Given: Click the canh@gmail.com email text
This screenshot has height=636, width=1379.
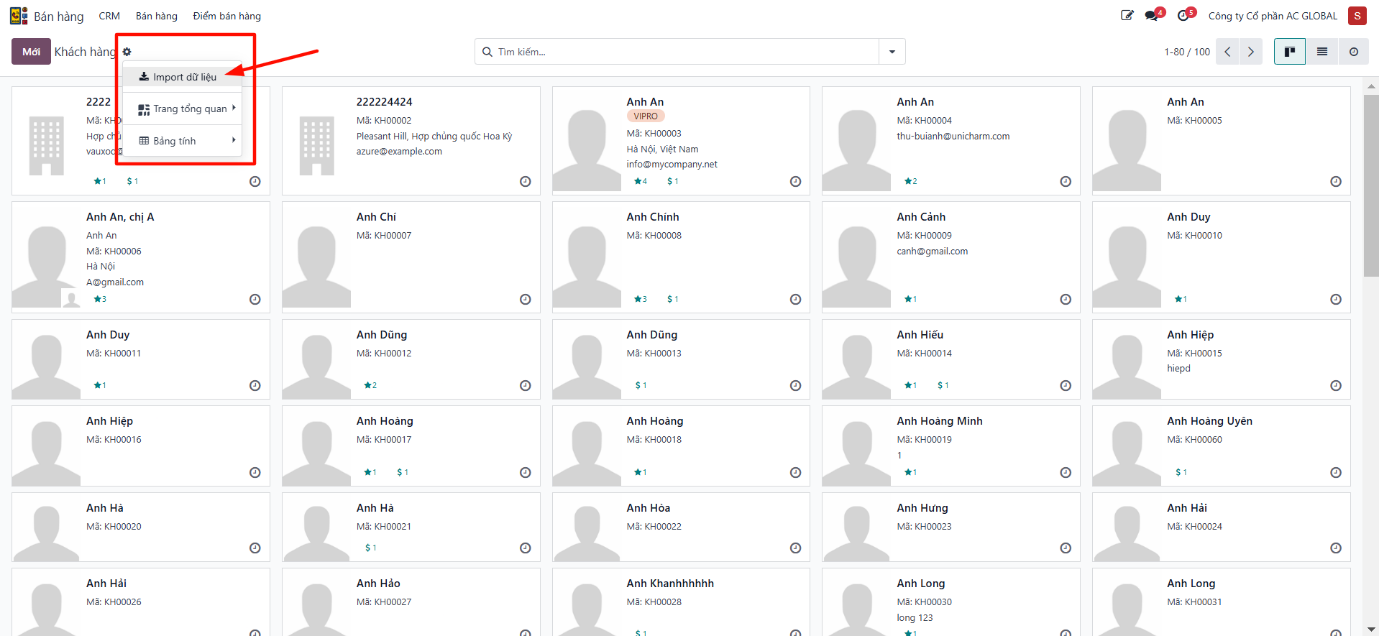Looking at the screenshot, I should [x=932, y=251].
